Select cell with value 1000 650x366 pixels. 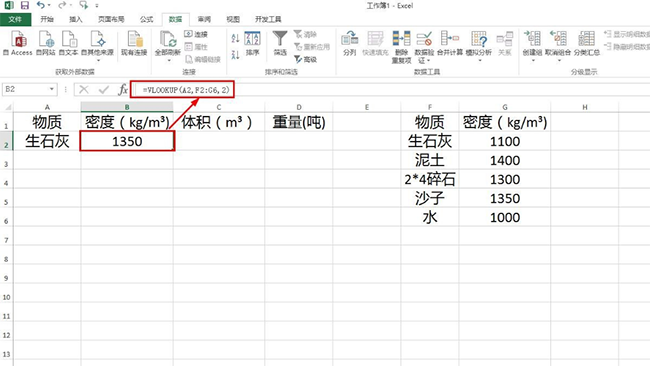504,217
